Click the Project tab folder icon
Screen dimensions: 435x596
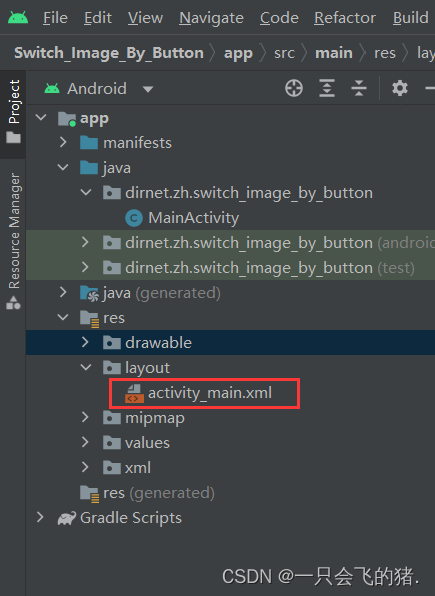click(13, 137)
